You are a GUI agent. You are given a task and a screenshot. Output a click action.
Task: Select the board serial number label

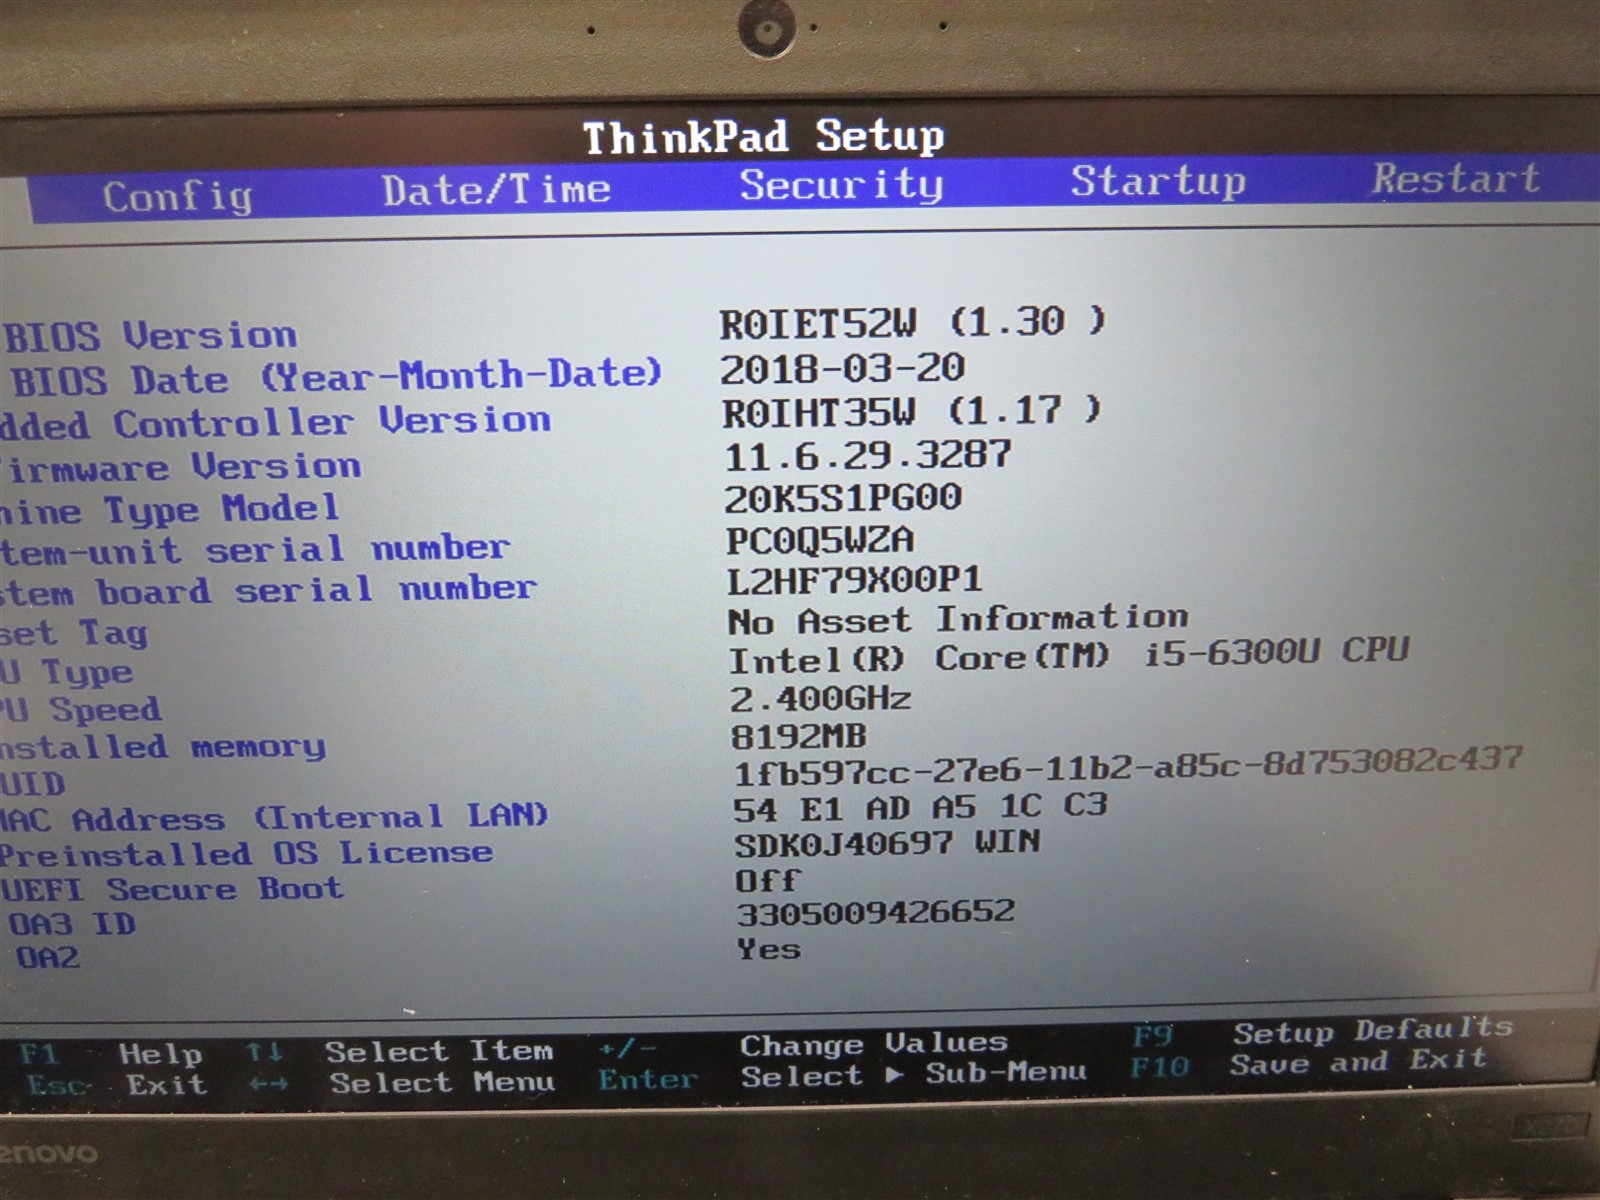click(x=268, y=590)
